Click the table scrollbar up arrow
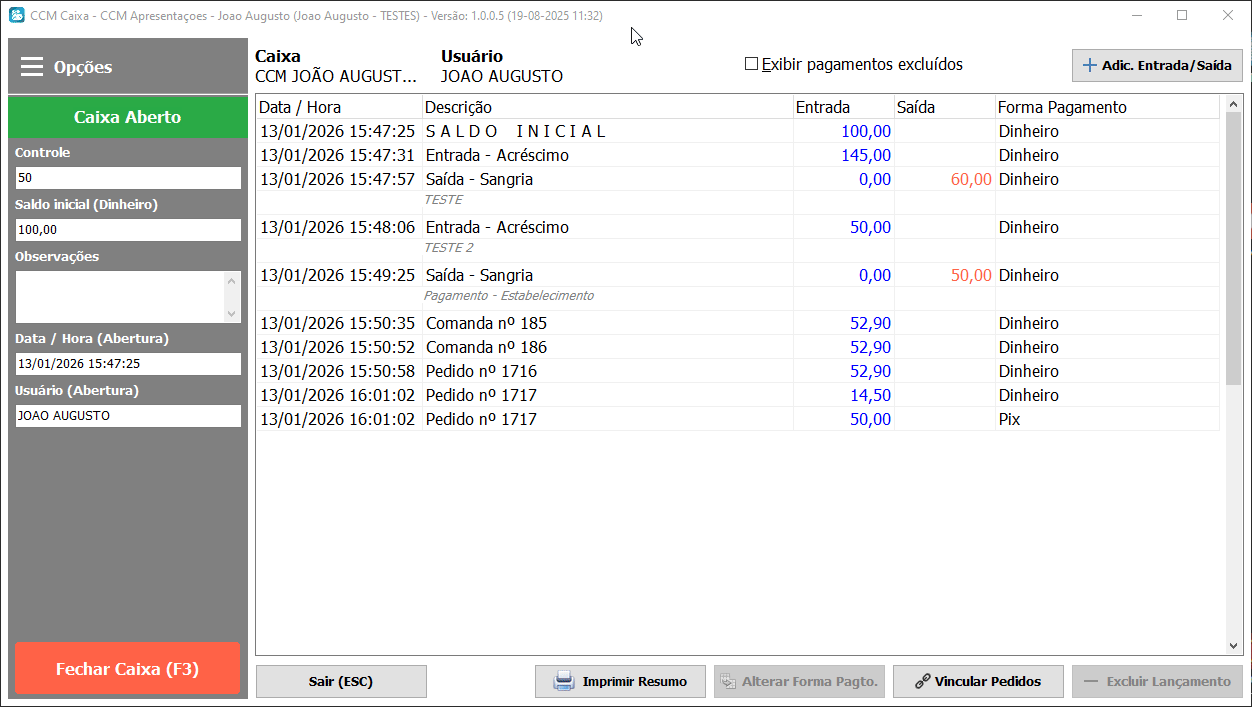Screen dimensions: 1252x707 (x=1234, y=104)
